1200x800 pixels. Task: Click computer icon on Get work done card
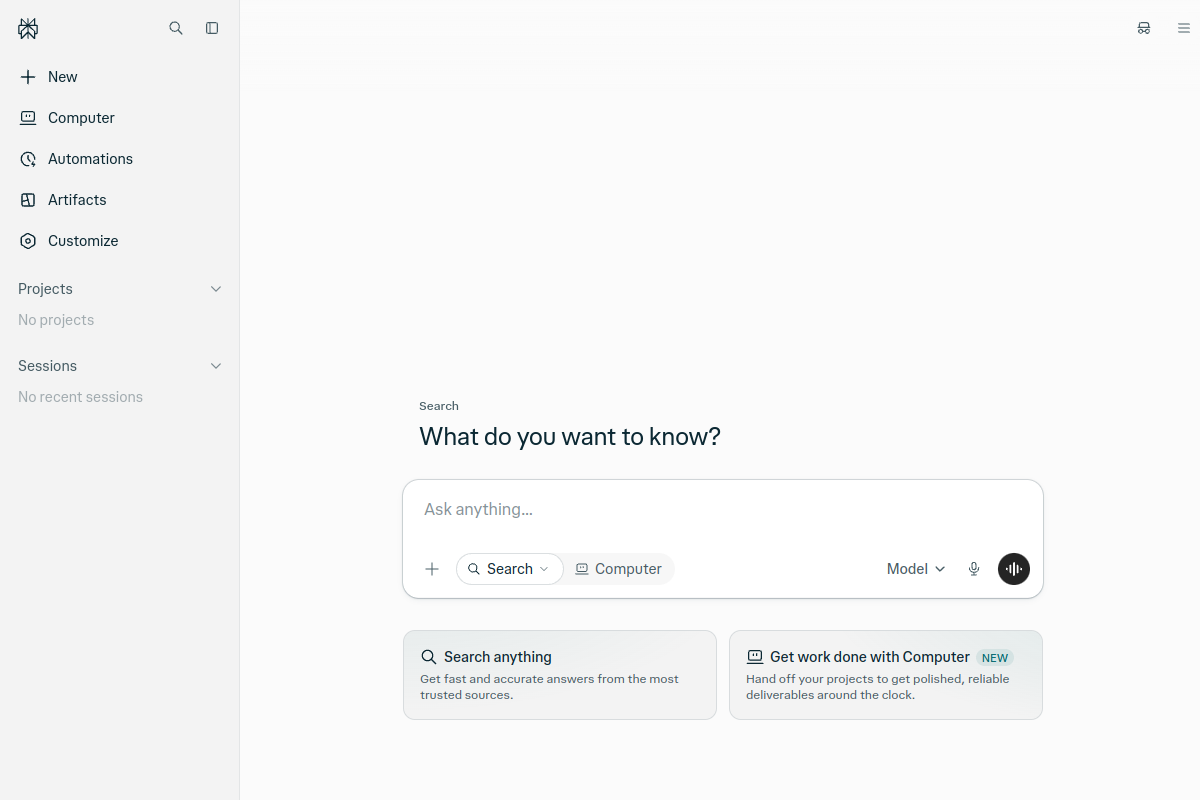click(755, 657)
